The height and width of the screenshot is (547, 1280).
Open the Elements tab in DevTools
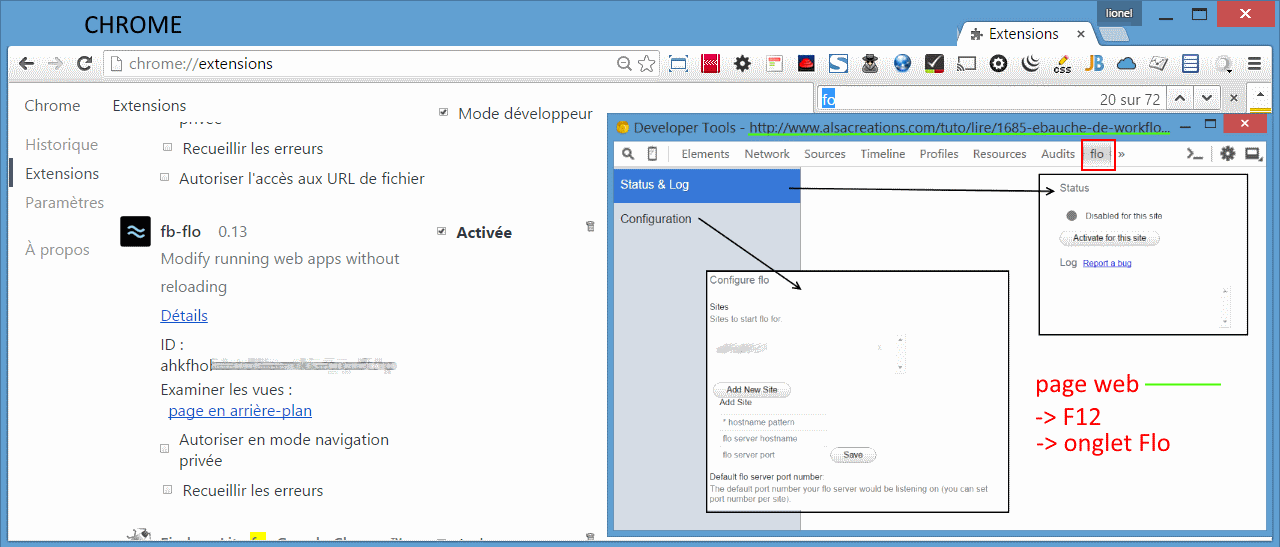[705, 154]
